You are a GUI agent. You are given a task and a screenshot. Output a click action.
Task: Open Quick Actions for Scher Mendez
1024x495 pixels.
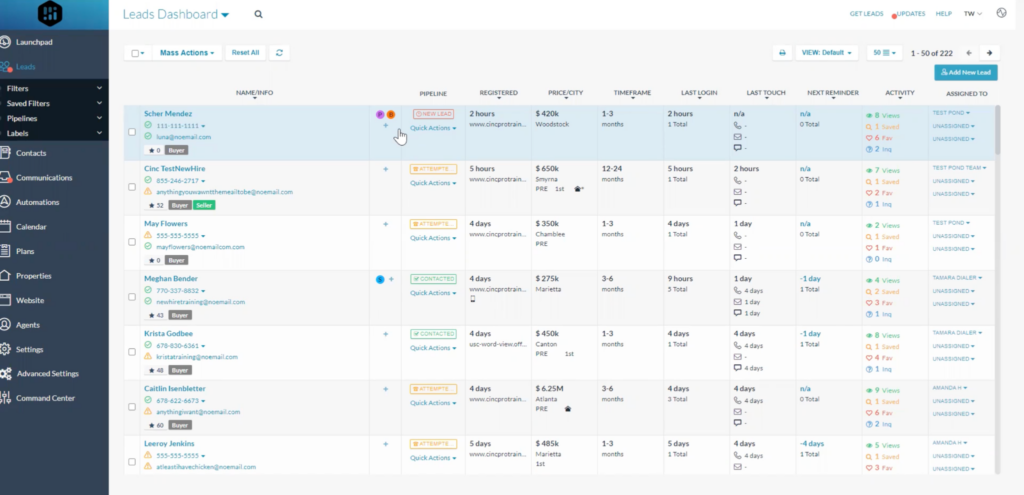[x=433, y=128]
